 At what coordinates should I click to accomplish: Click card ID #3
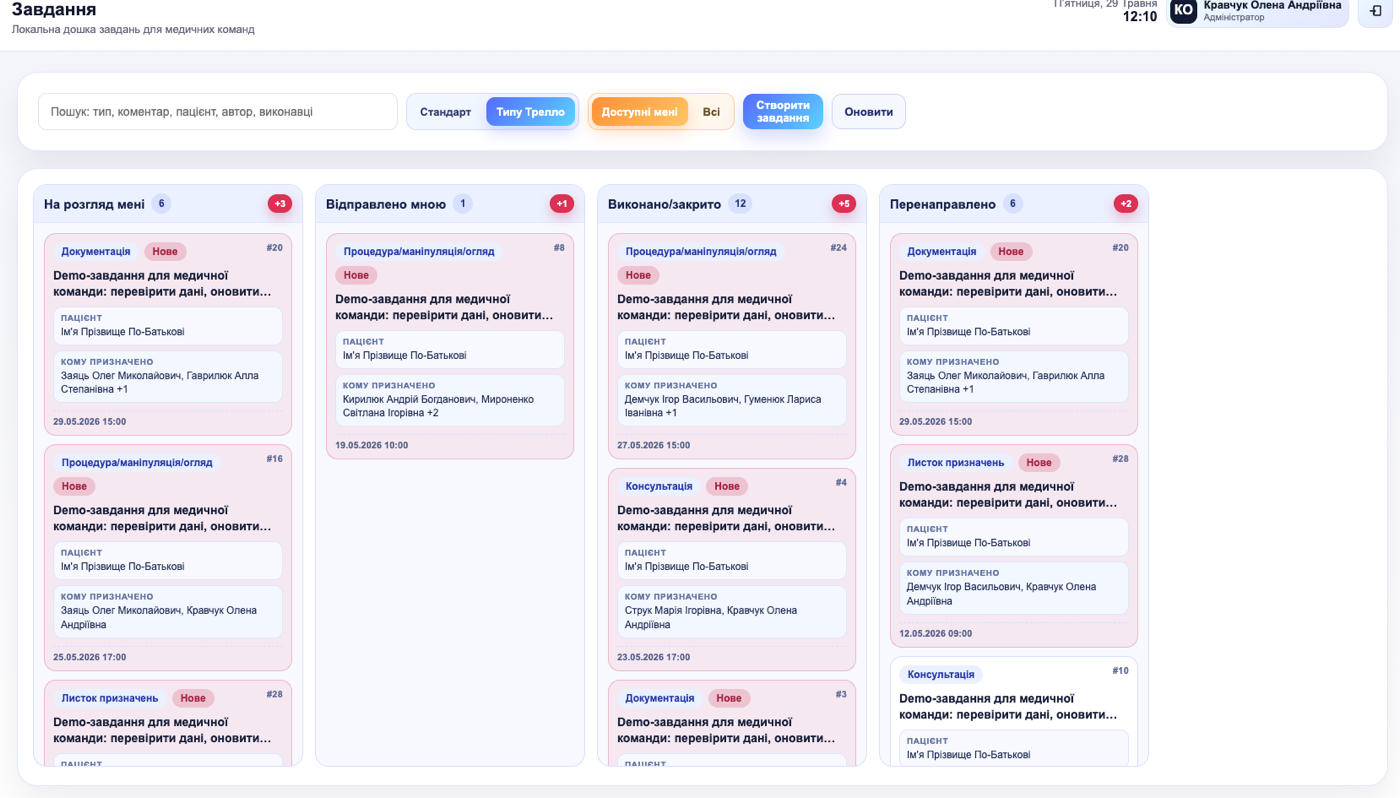point(841,694)
